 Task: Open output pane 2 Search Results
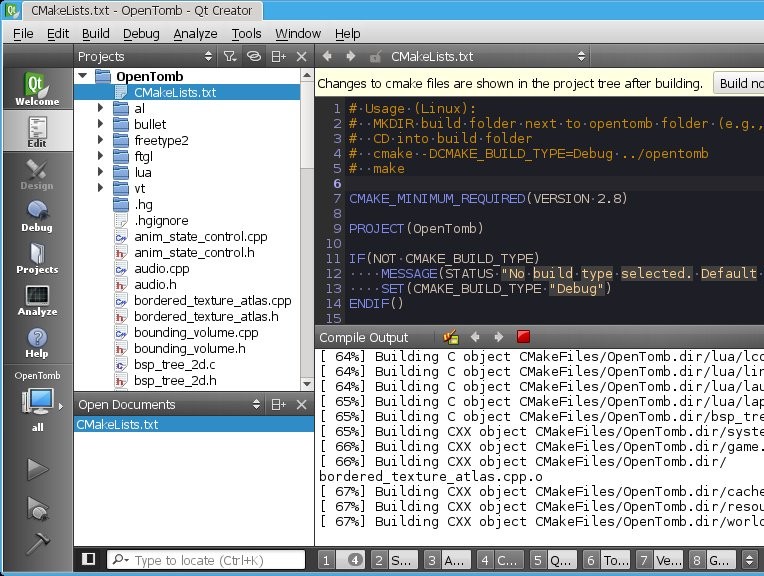[394, 560]
